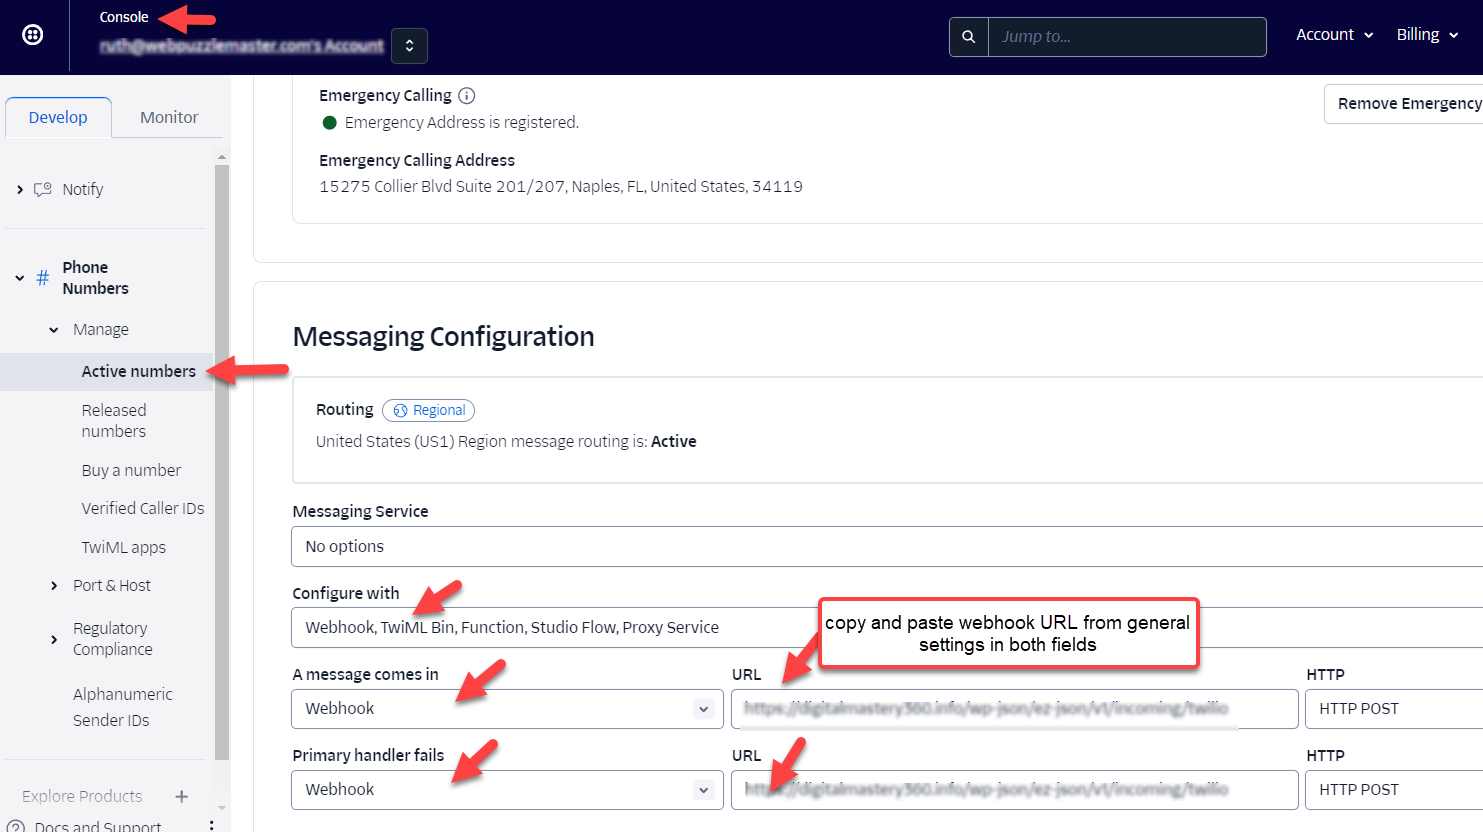Open Notify in the sidebar

(82, 189)
